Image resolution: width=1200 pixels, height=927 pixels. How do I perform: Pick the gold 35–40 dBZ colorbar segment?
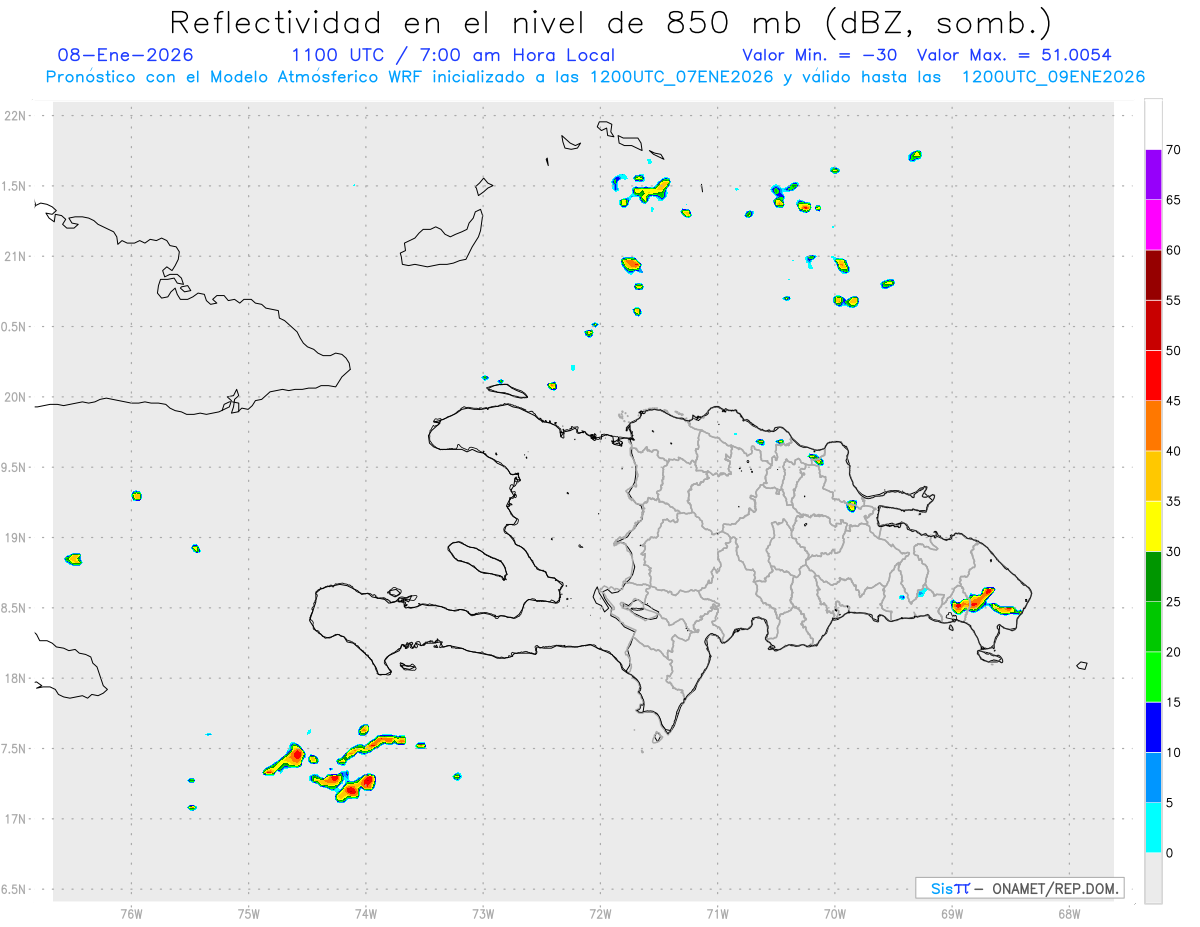[1153, 476]
